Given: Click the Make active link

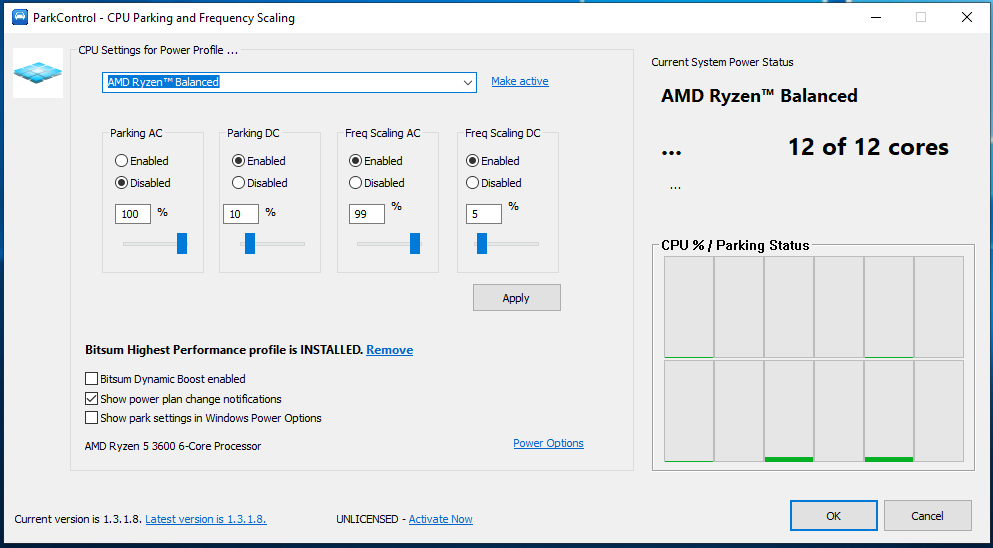Looking at the screenshot, I should [x=520, y=81].
